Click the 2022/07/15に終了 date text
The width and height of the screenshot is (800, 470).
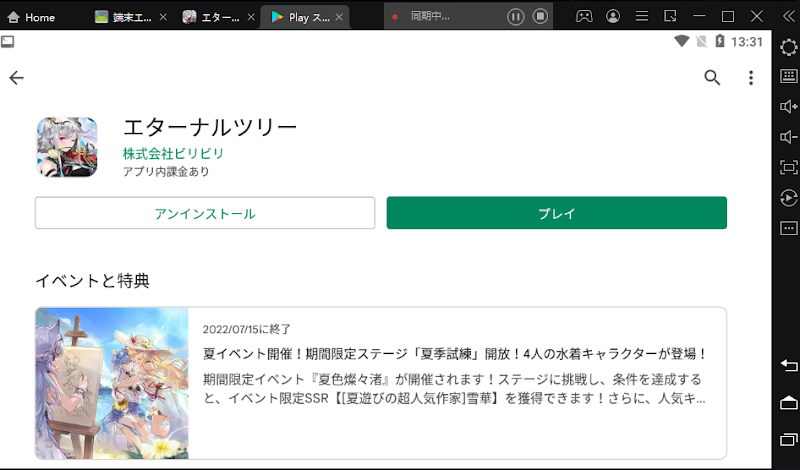247,329
